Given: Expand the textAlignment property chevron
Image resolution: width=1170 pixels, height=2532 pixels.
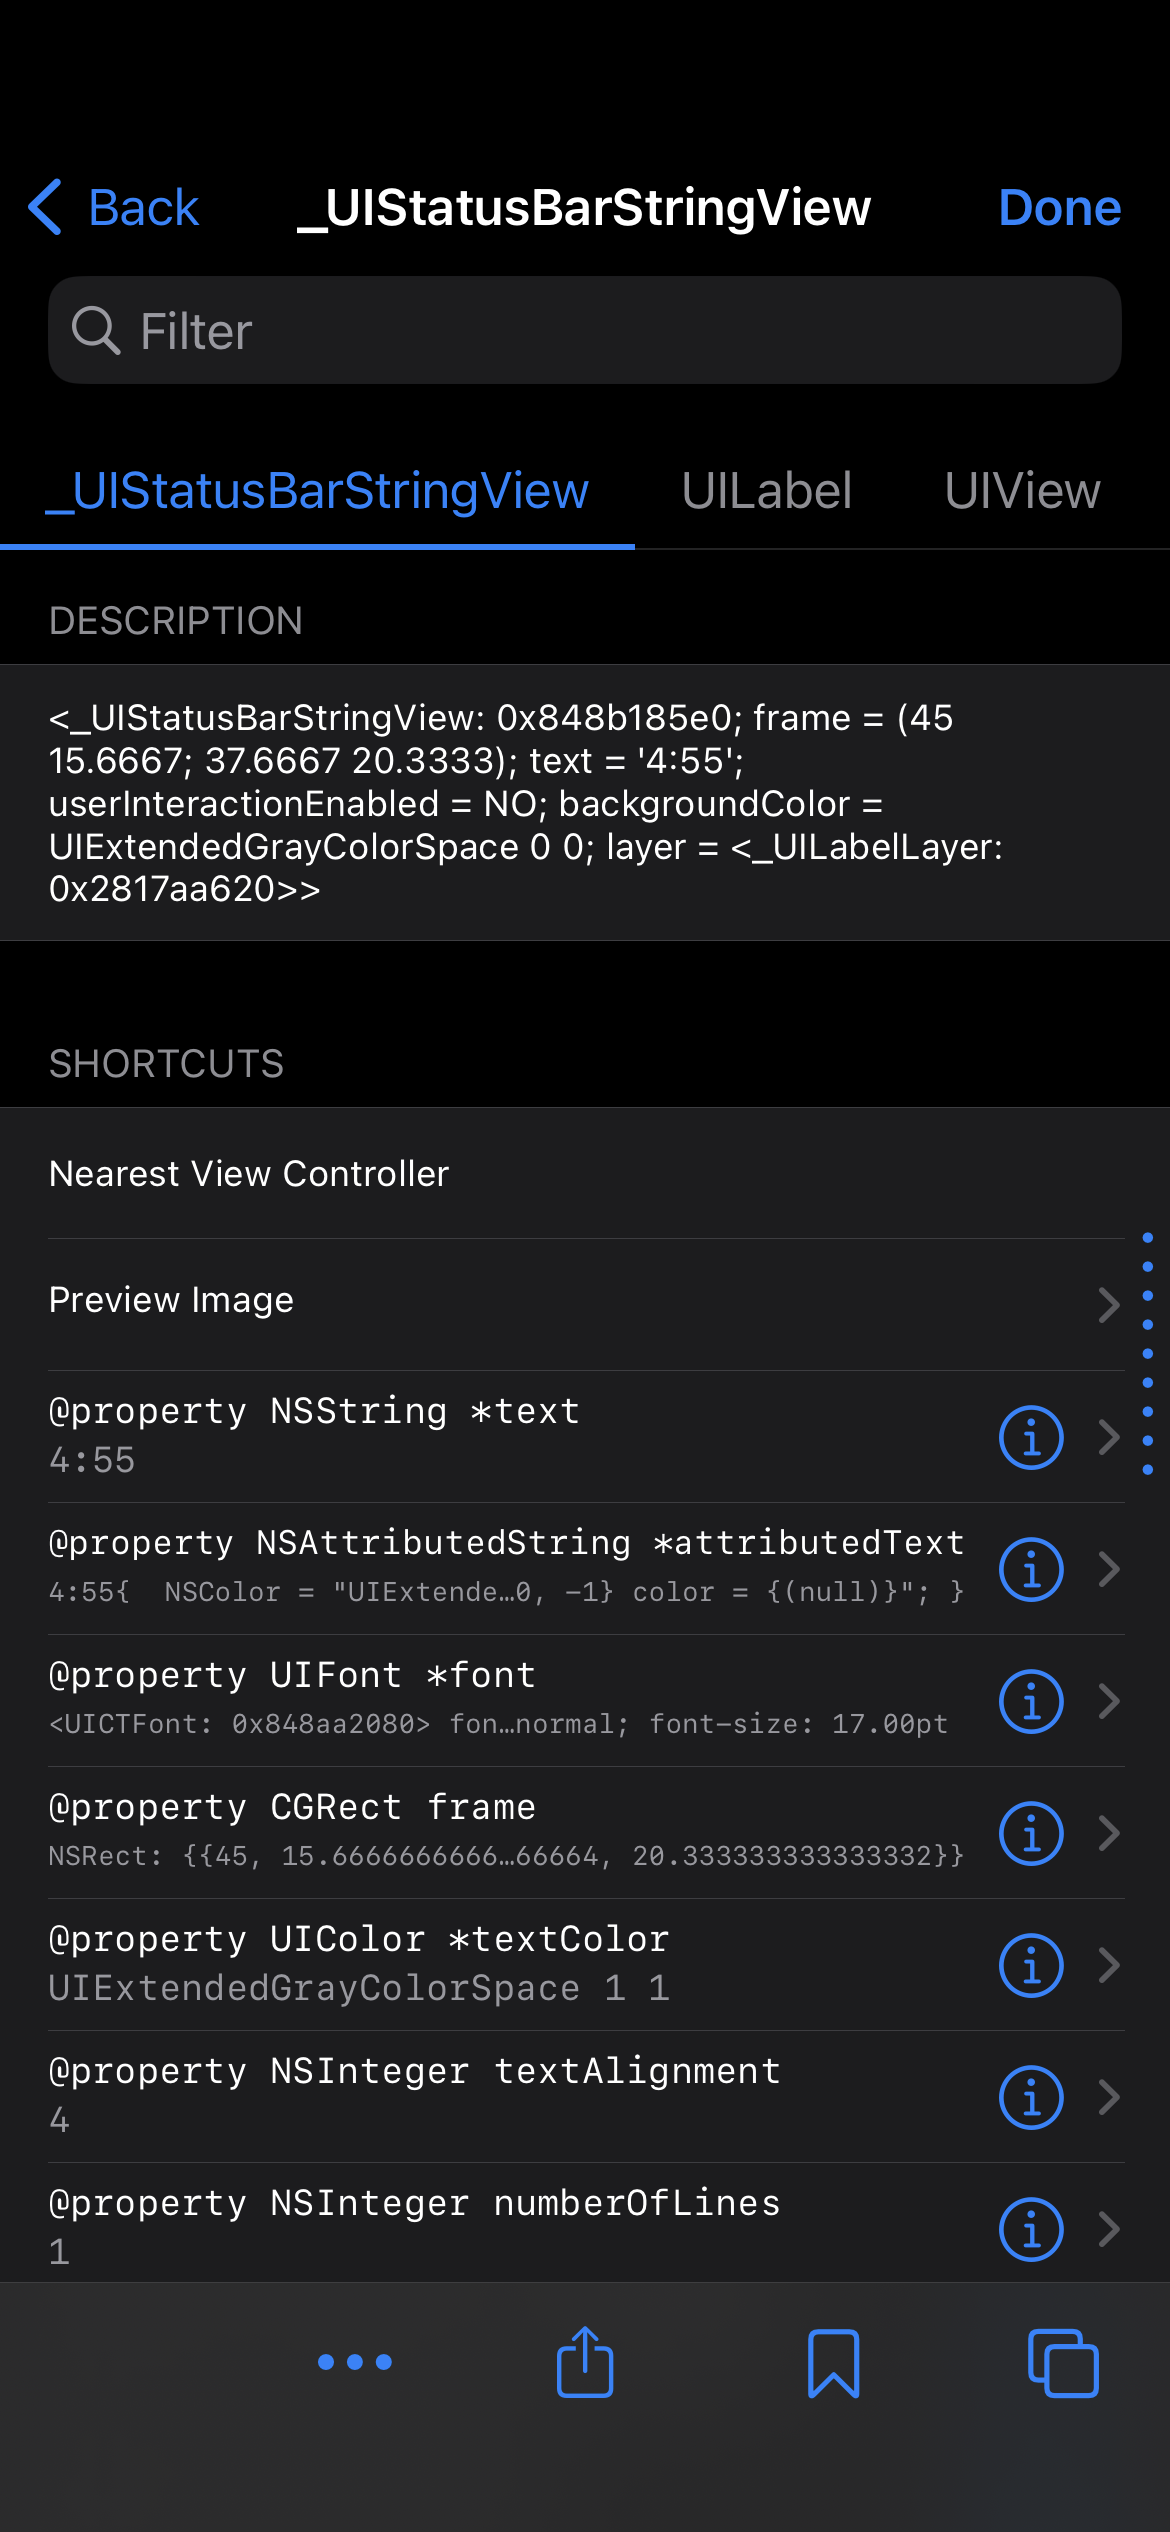Looking at the screenshot, I should (1108, 2097).
